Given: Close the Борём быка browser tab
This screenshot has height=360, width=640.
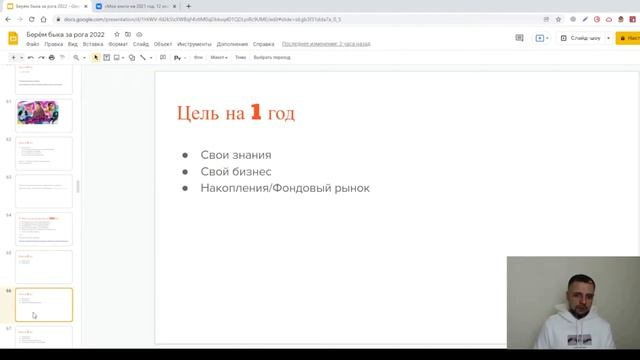Looking at the screenshot, I should click(x=86, y=7).
